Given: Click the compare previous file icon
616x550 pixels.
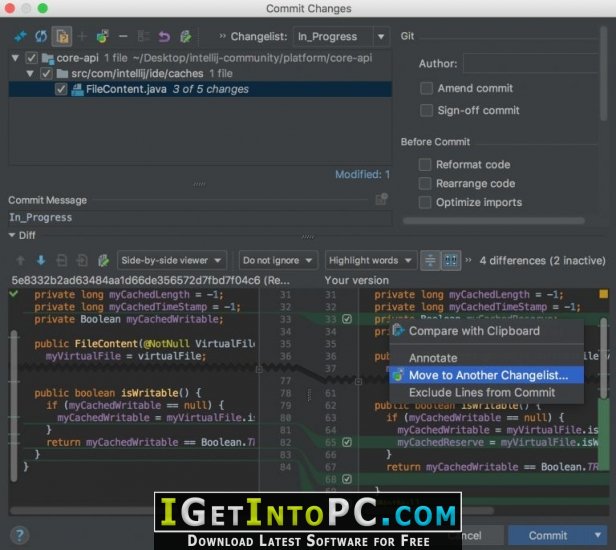Looking at the screenshot, I should point(62,260).
